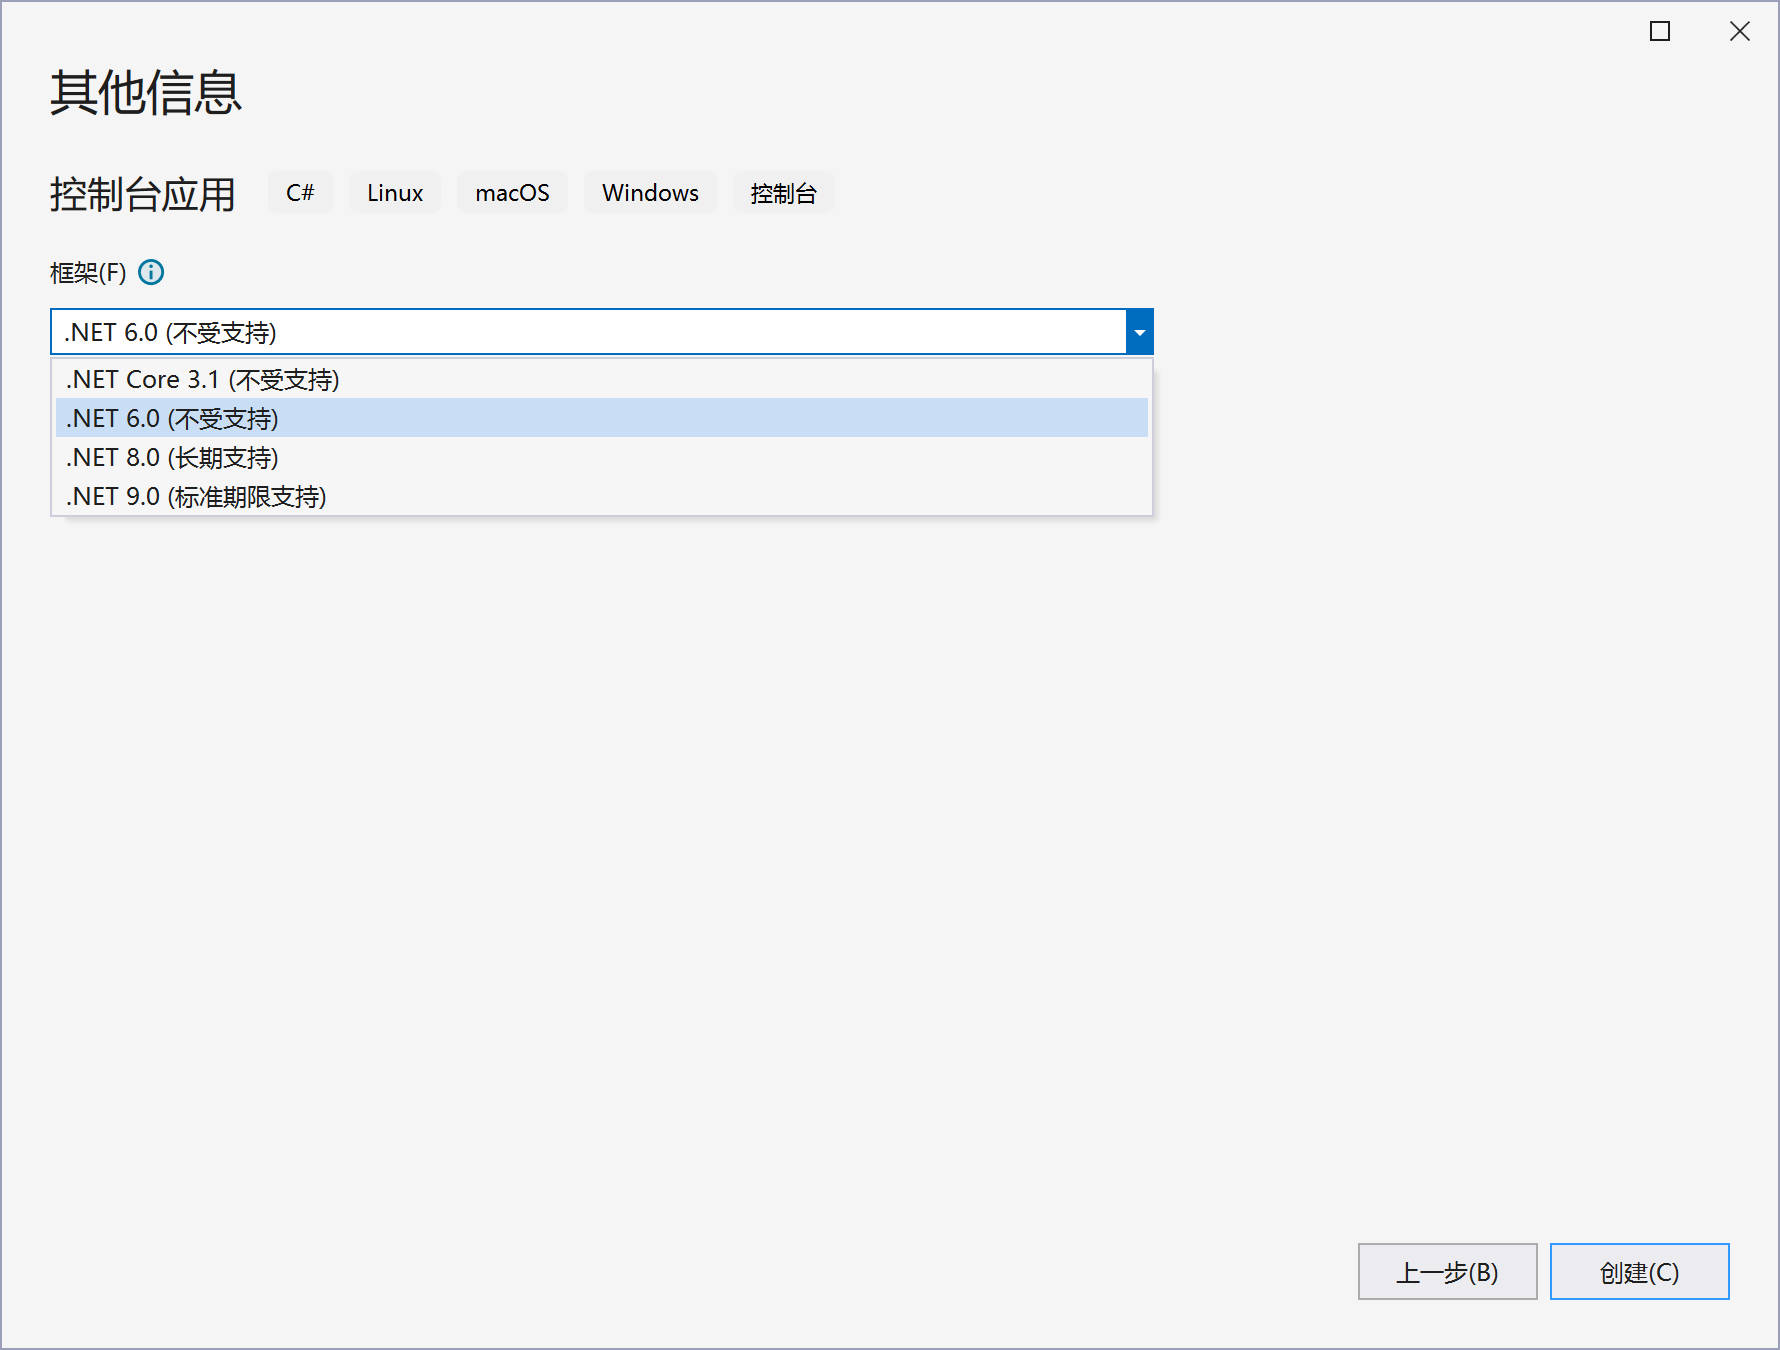Select .NET Core 3.1 (不受支持) from the list
The width and height of the screenshot is (1780, 1350).
203,380
